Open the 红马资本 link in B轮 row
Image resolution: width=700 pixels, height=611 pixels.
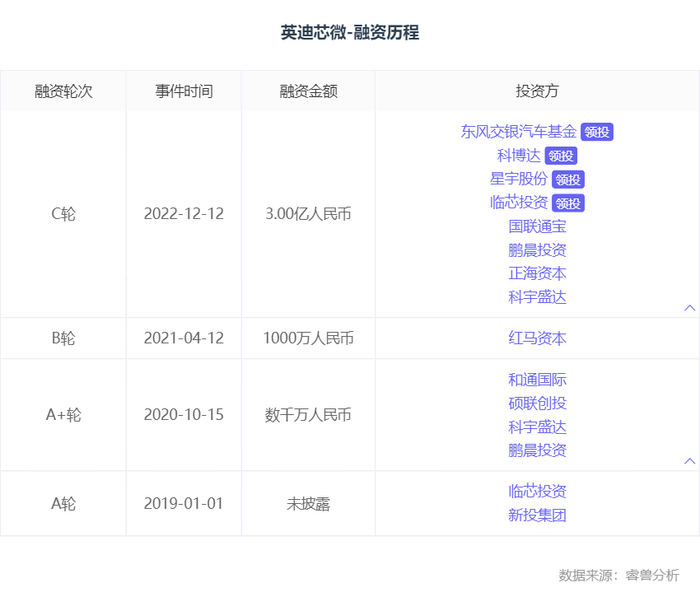point(537,338)
